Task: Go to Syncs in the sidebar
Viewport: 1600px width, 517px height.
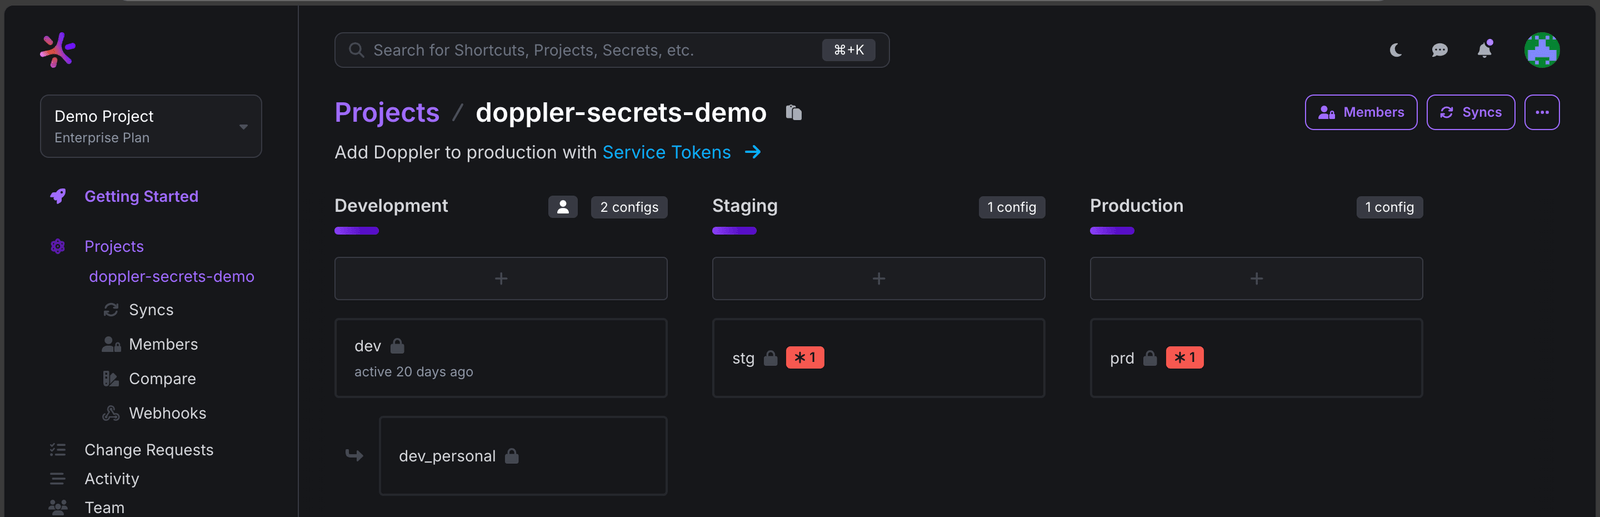Action: (x=151, y=310)
